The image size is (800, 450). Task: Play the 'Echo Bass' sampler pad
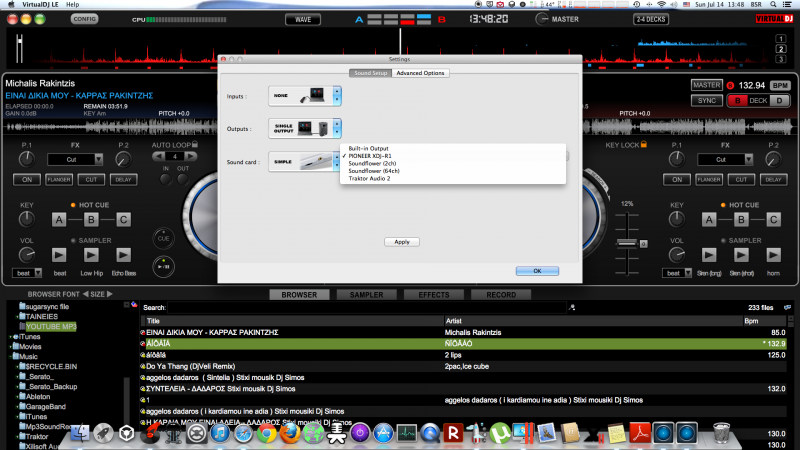pos(123,255)
